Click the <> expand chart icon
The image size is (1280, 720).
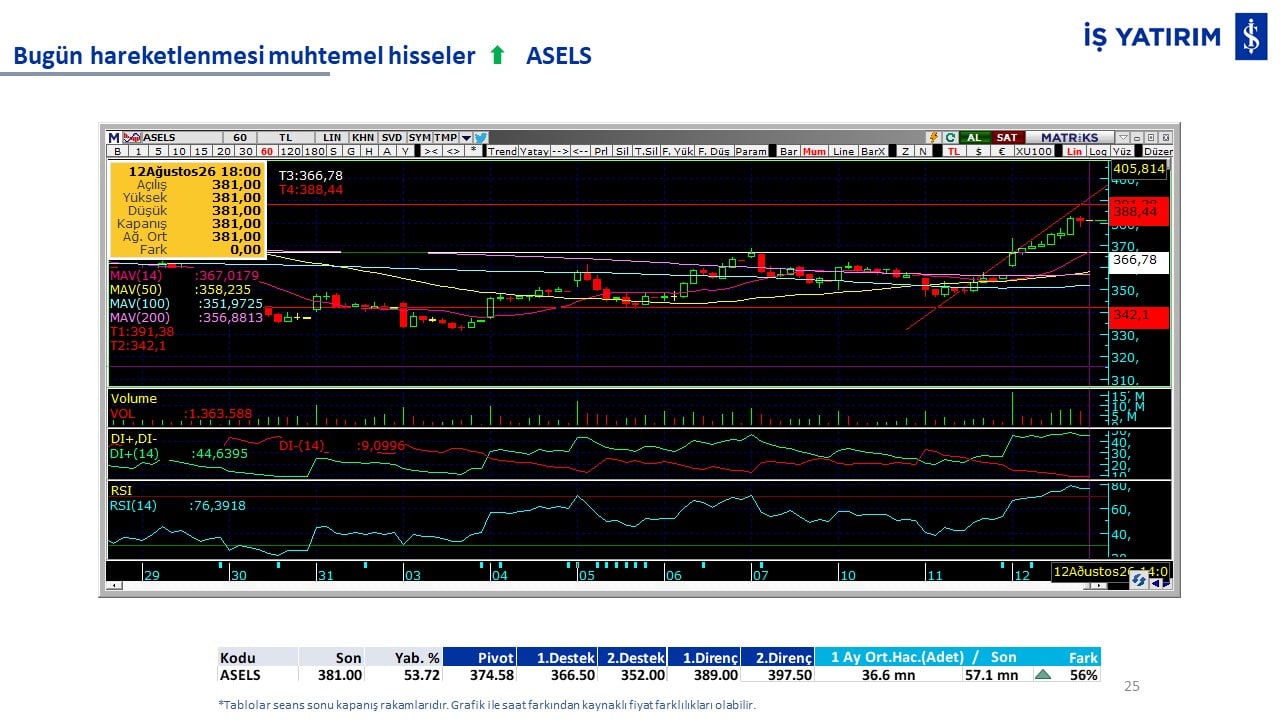point(453,151)
